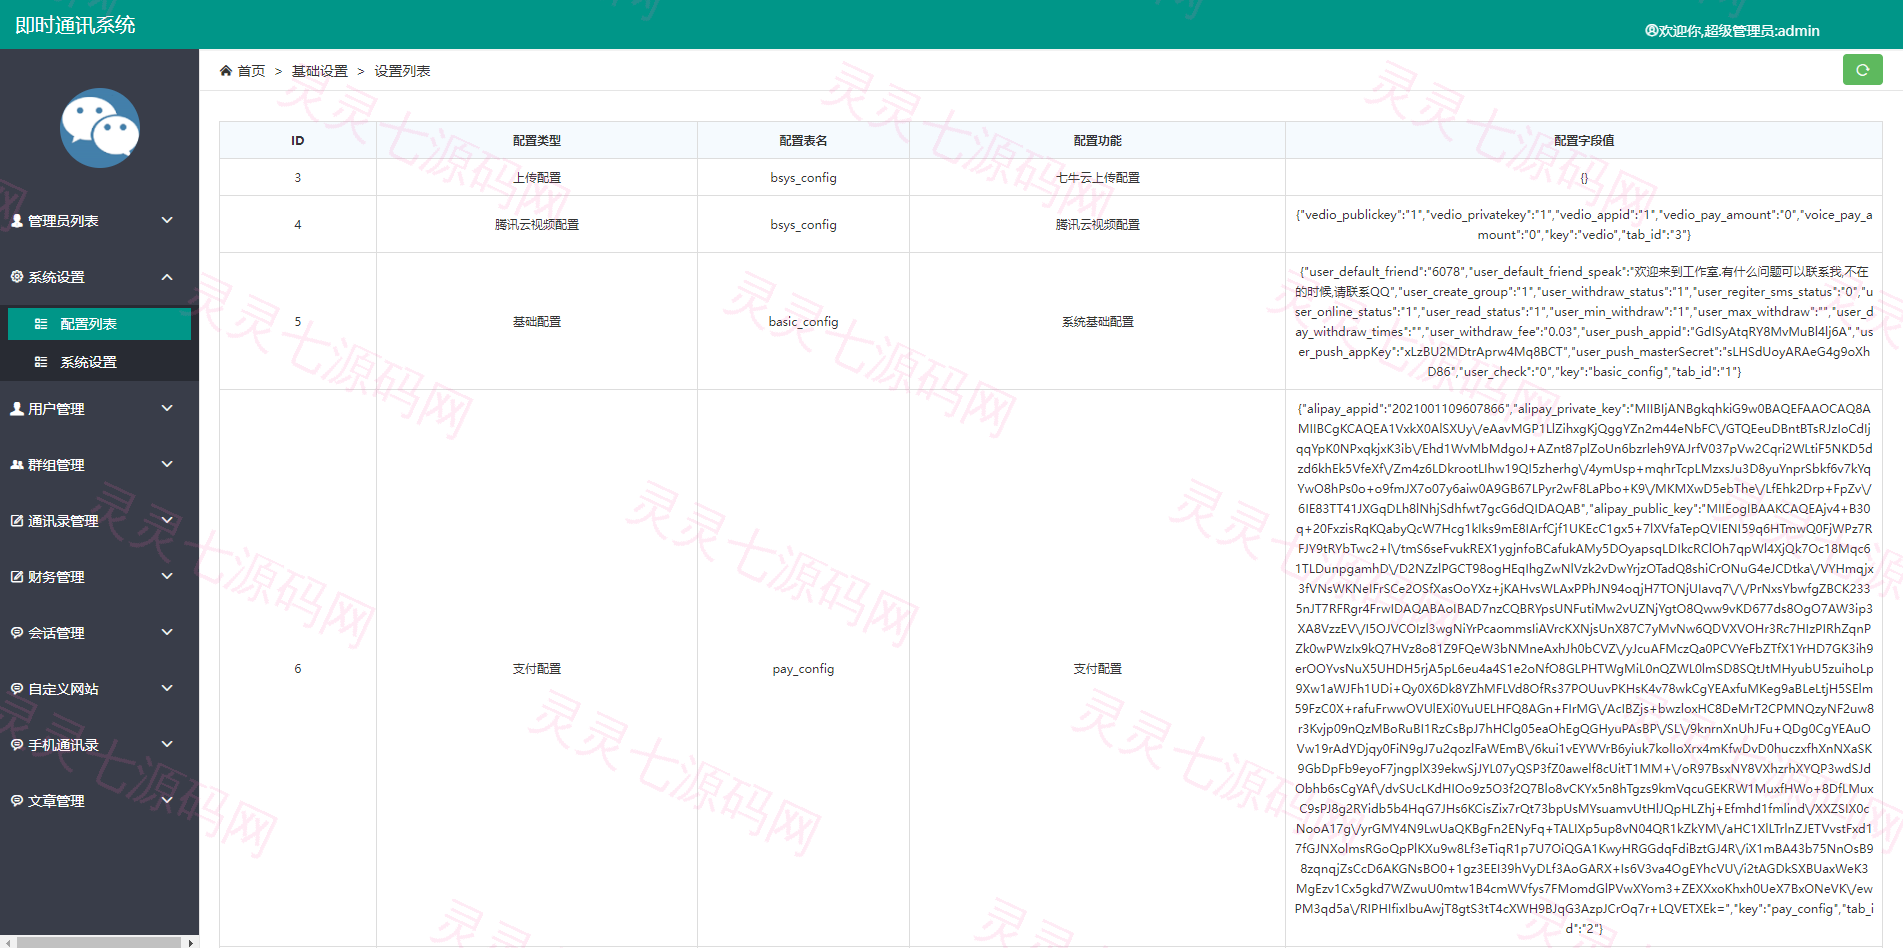Viewport: 1903px width, 948px height.
Task: Open the 系统设置 submenu item
Action: 99,362
